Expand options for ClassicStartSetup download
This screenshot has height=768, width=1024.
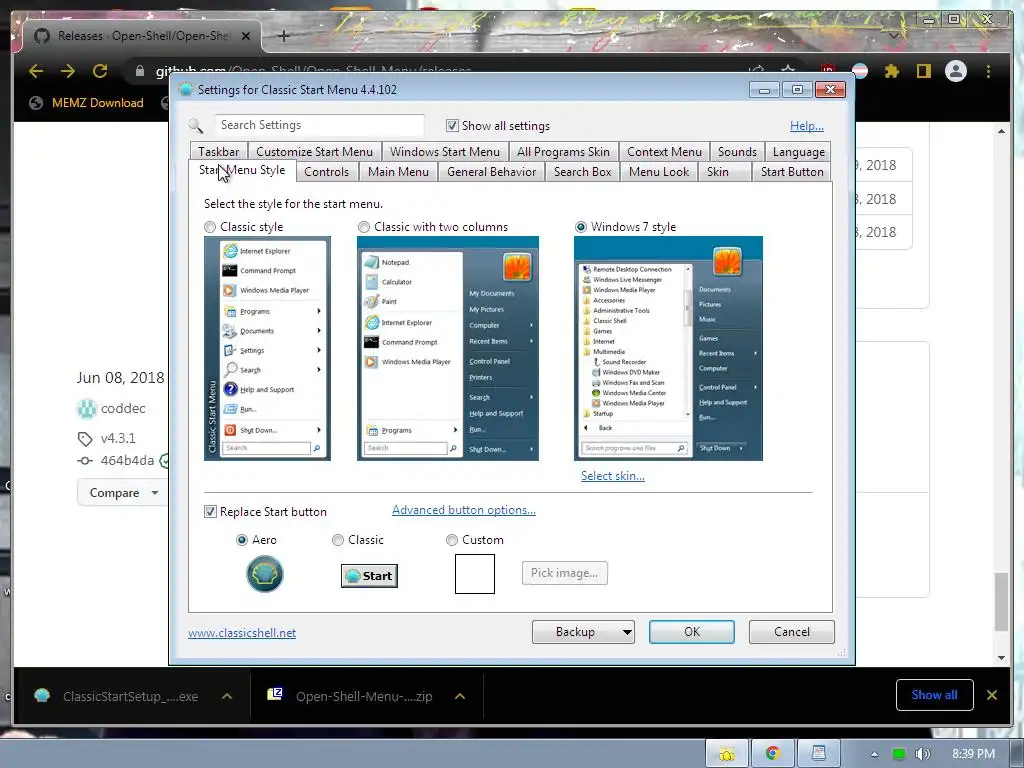pyautogui.click(x=227, y=696)
